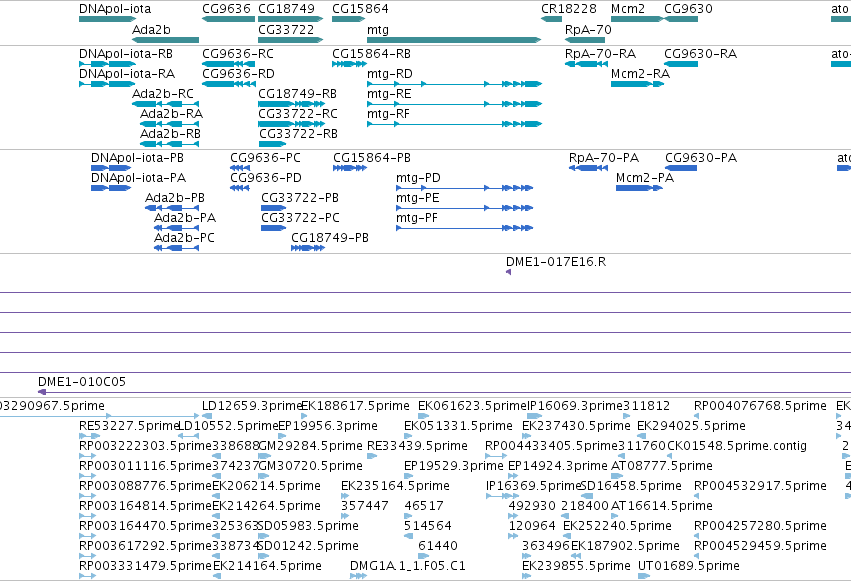Select protein Ada2b-PB
The height and width of the screenshot is (581, 851).
[x=172, y=208]
